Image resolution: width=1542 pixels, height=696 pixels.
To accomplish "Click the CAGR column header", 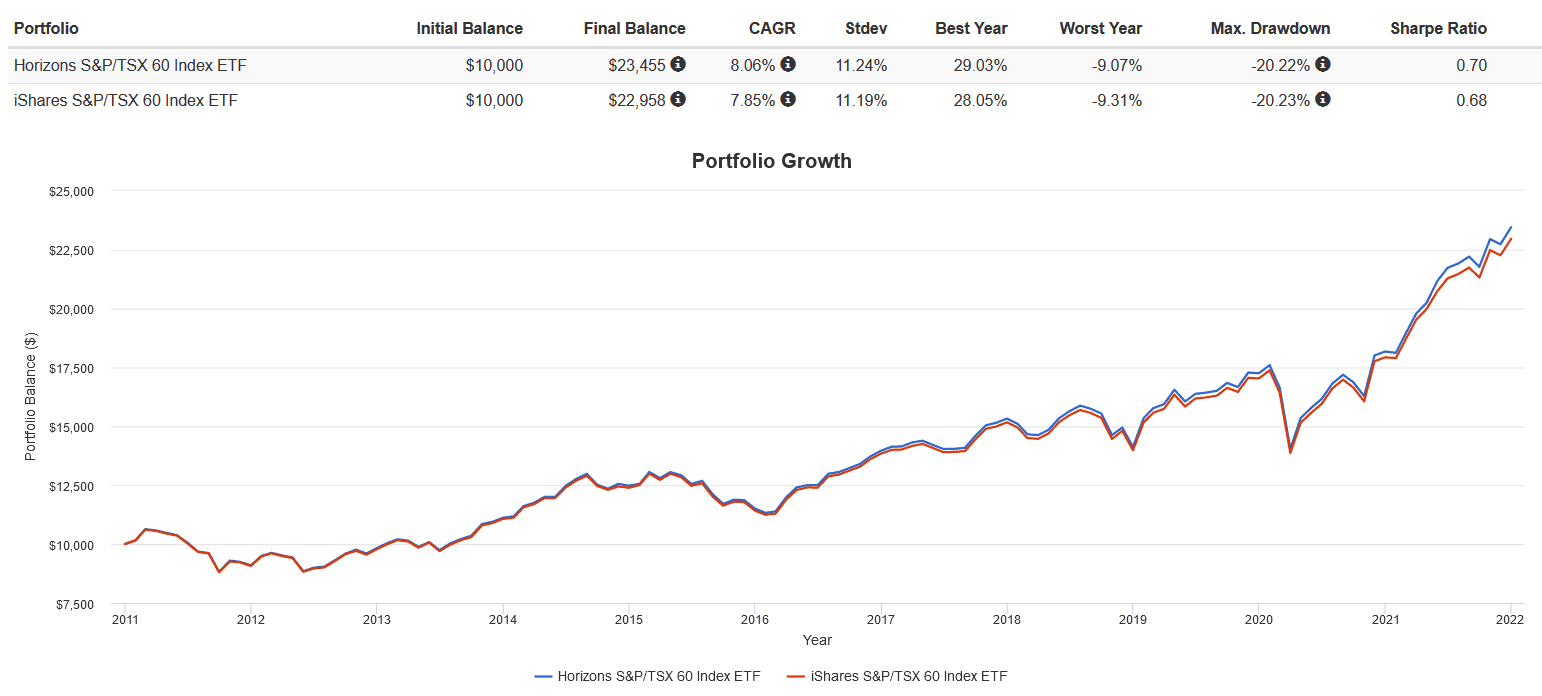I will [775, 28].
